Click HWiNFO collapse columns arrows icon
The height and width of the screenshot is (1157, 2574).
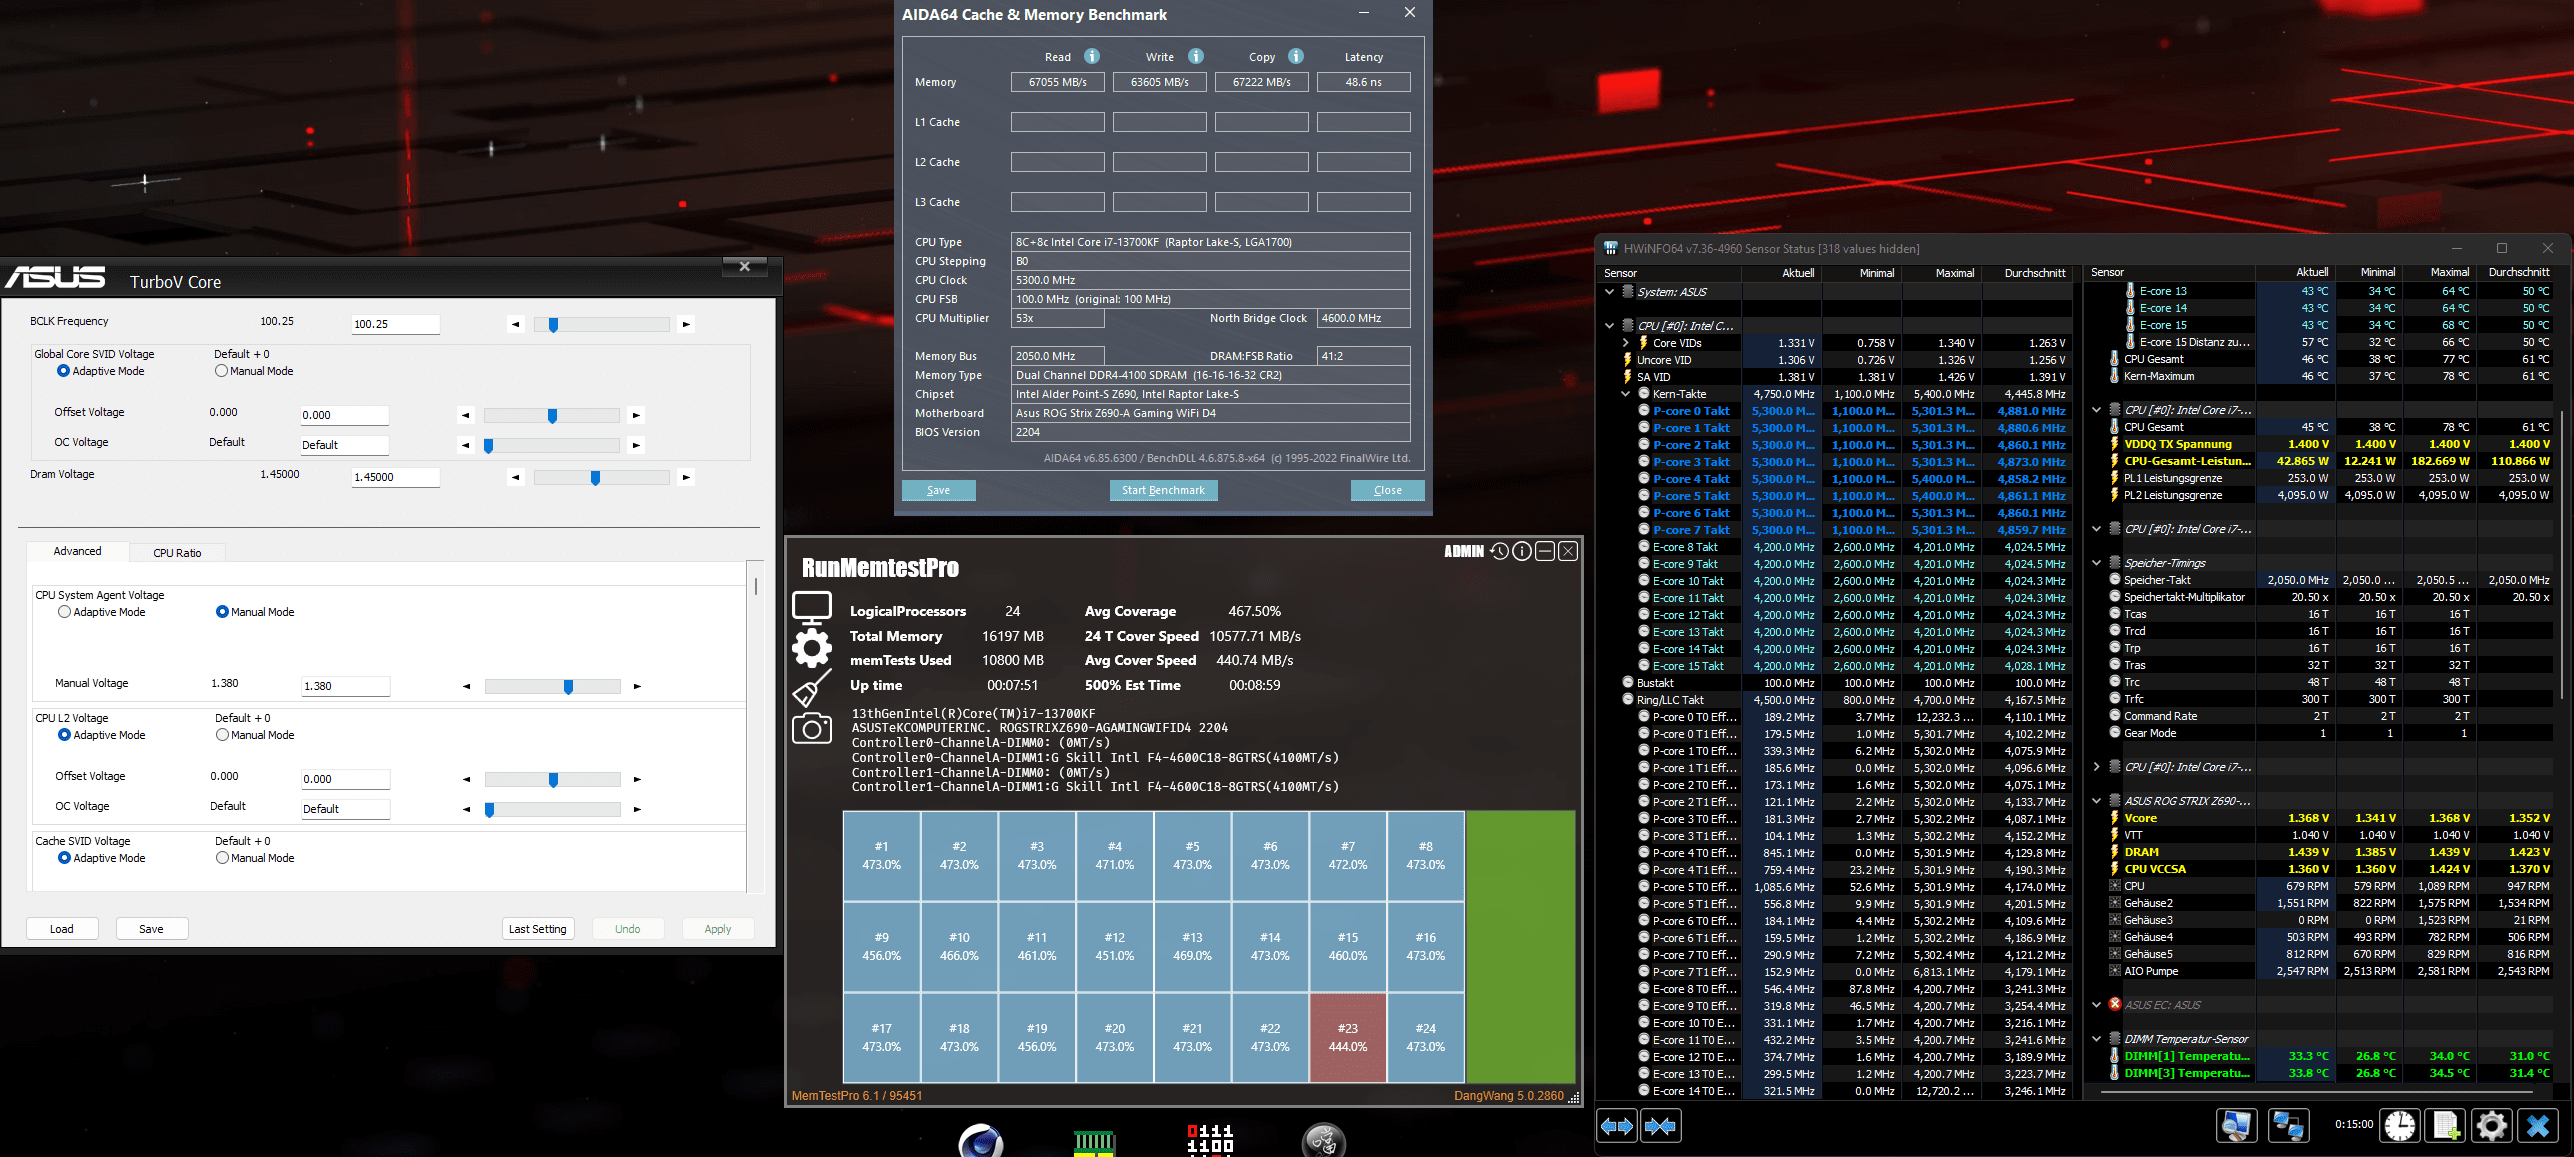[x=1661, y=1126]
